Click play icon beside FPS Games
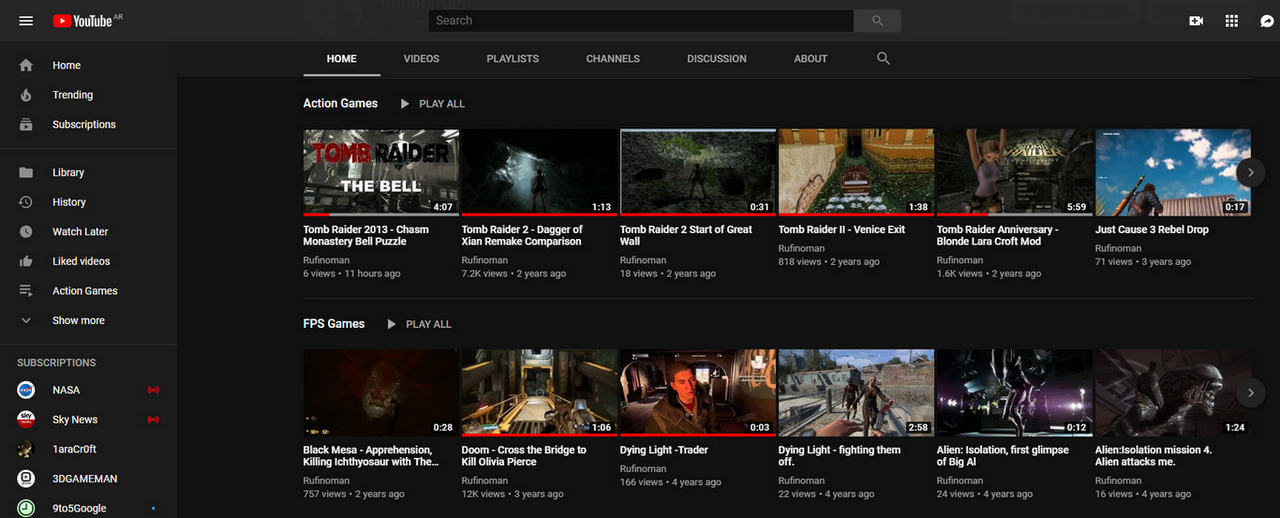The image size is (1280, 518). tap(392, 324)
